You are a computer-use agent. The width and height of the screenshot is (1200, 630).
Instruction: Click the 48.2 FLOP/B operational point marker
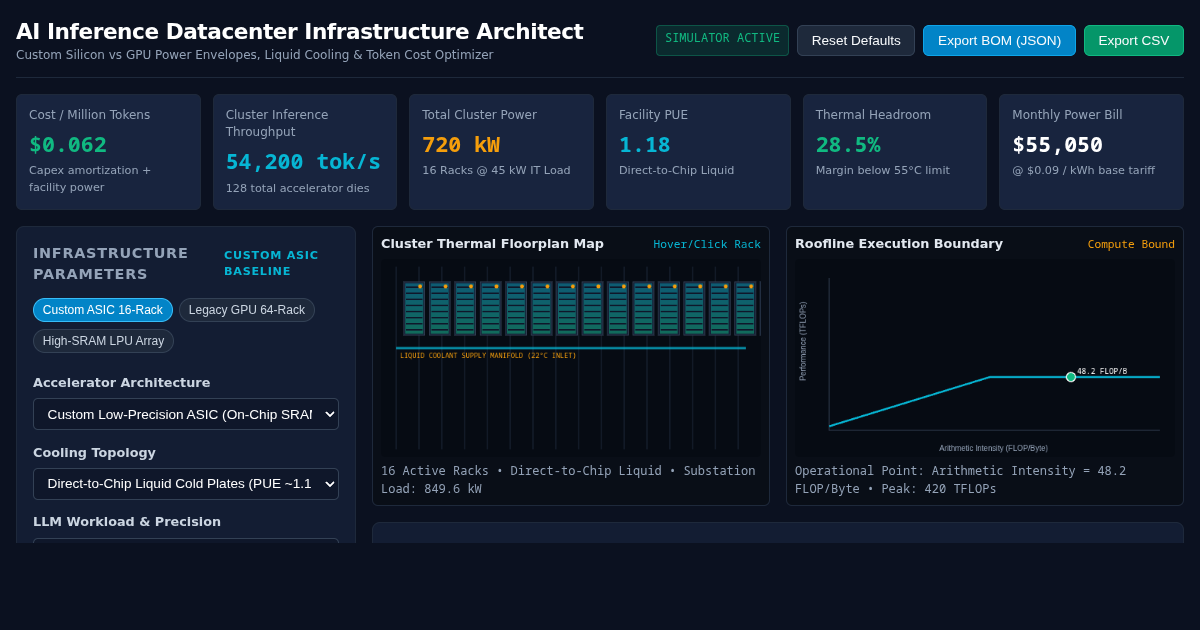[x=1071, y=377]
